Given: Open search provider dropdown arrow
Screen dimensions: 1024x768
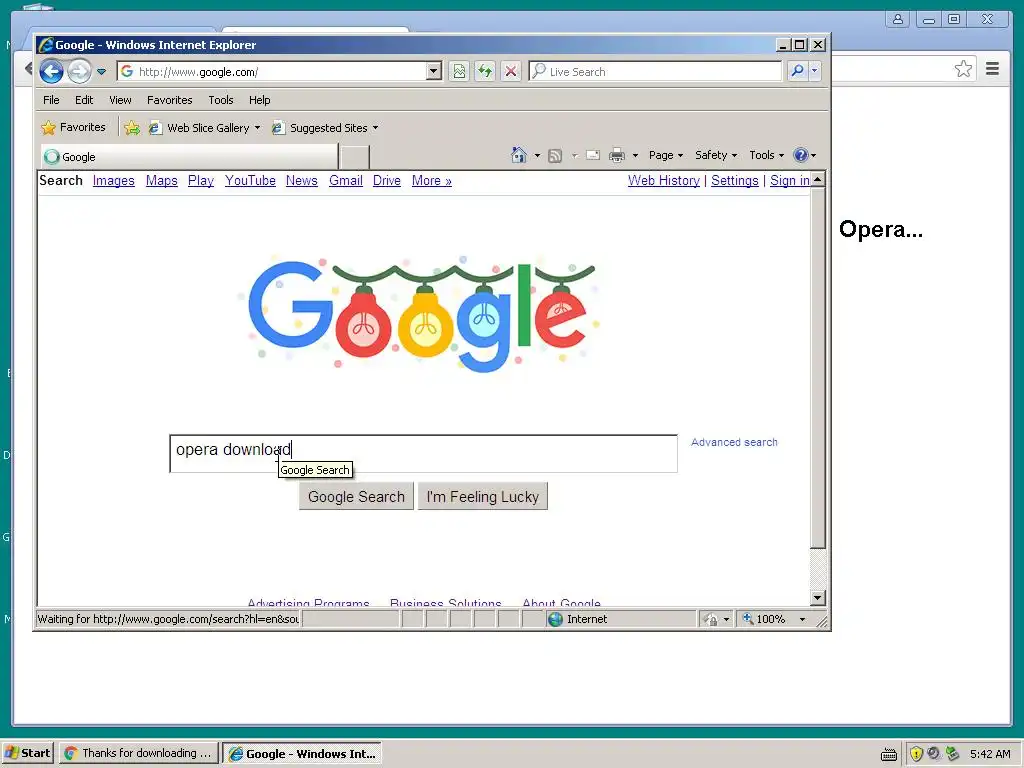Looking at the screenshot, I should [x=814, y=71].
